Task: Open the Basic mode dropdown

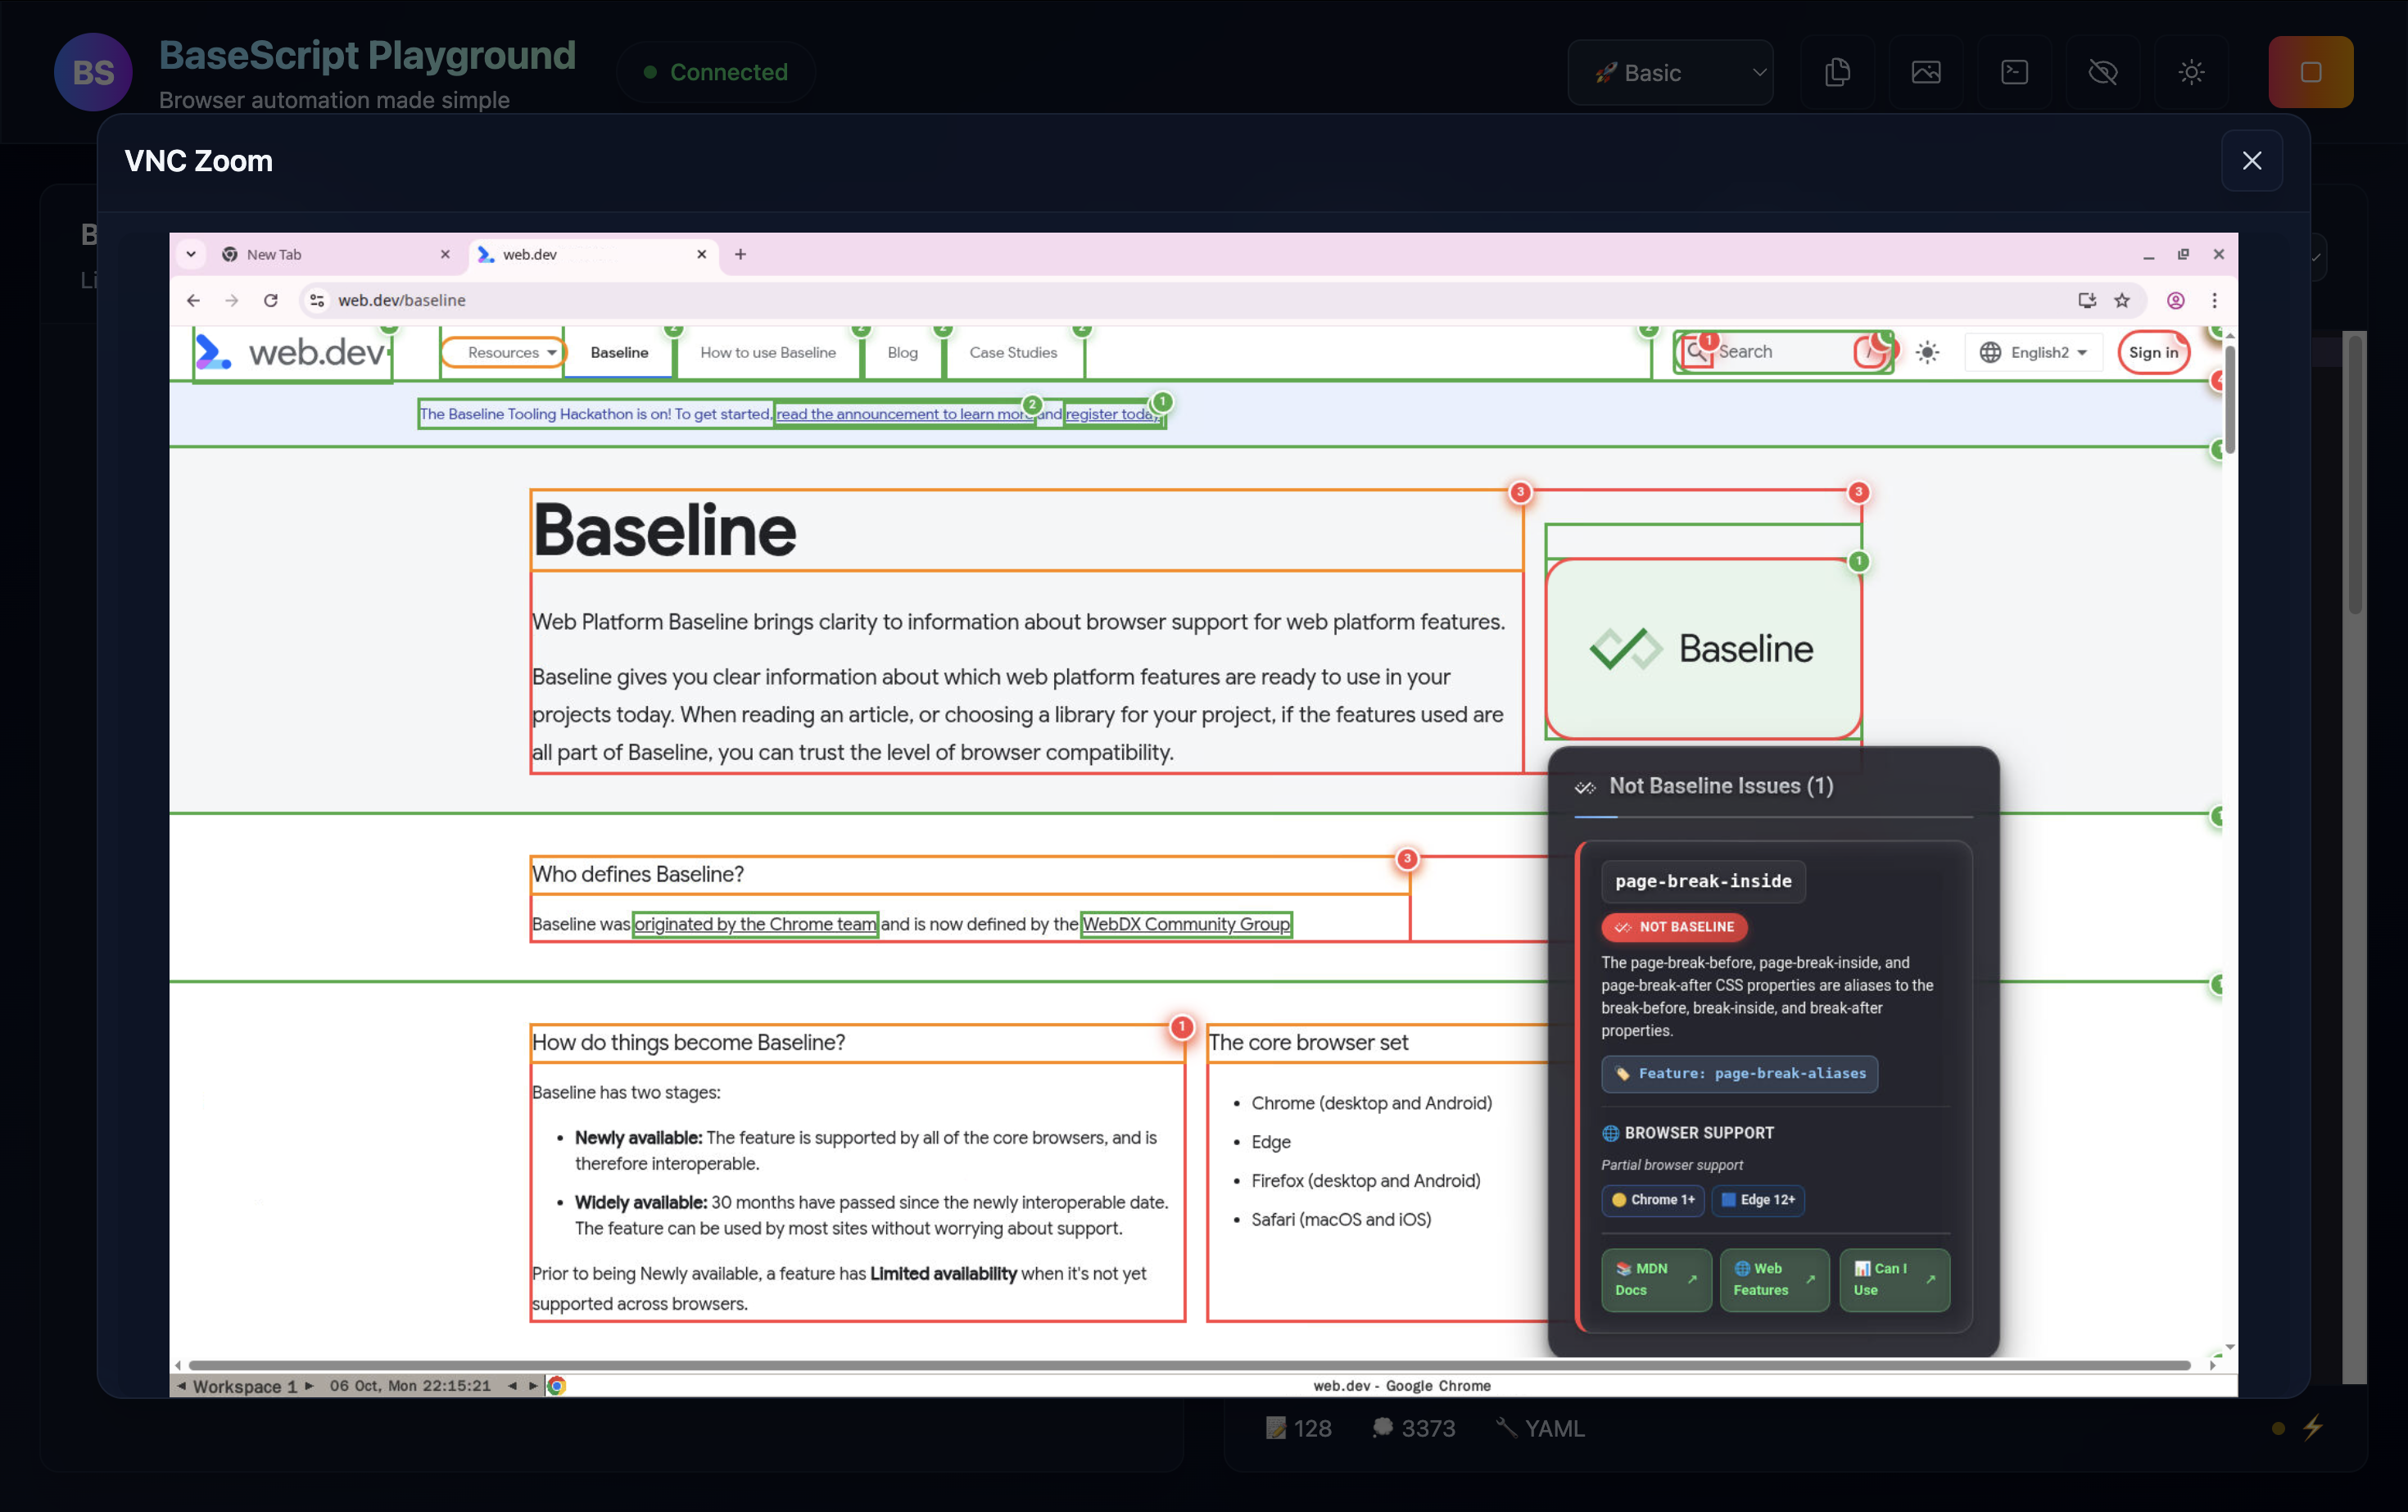Action: [1670, 73]
